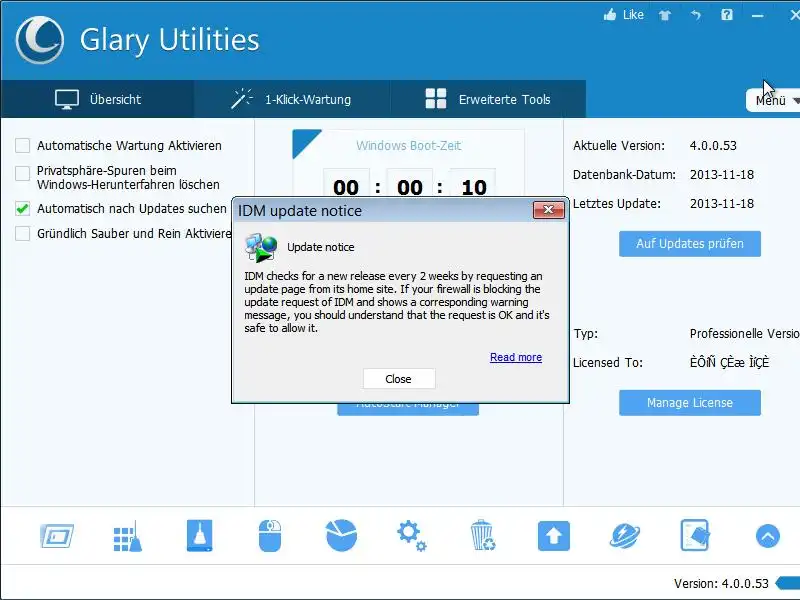Click the boot time seconds digit 10

pos(474,187)
